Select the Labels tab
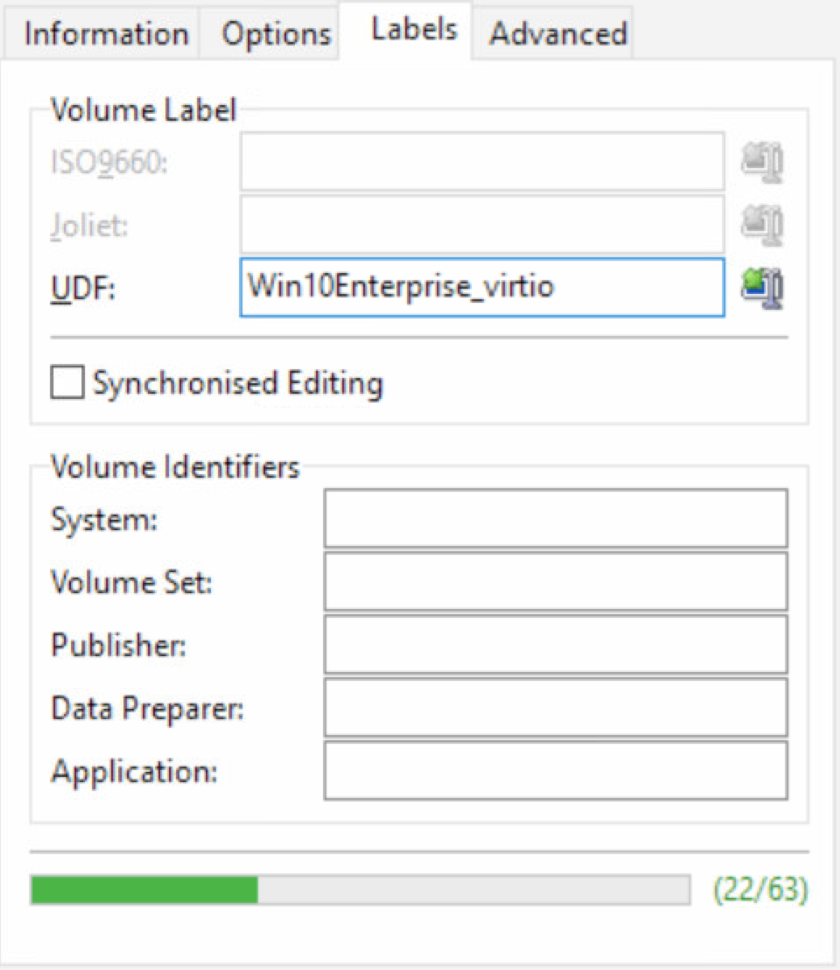The image size is (840, 970). (x=414, y=30)
